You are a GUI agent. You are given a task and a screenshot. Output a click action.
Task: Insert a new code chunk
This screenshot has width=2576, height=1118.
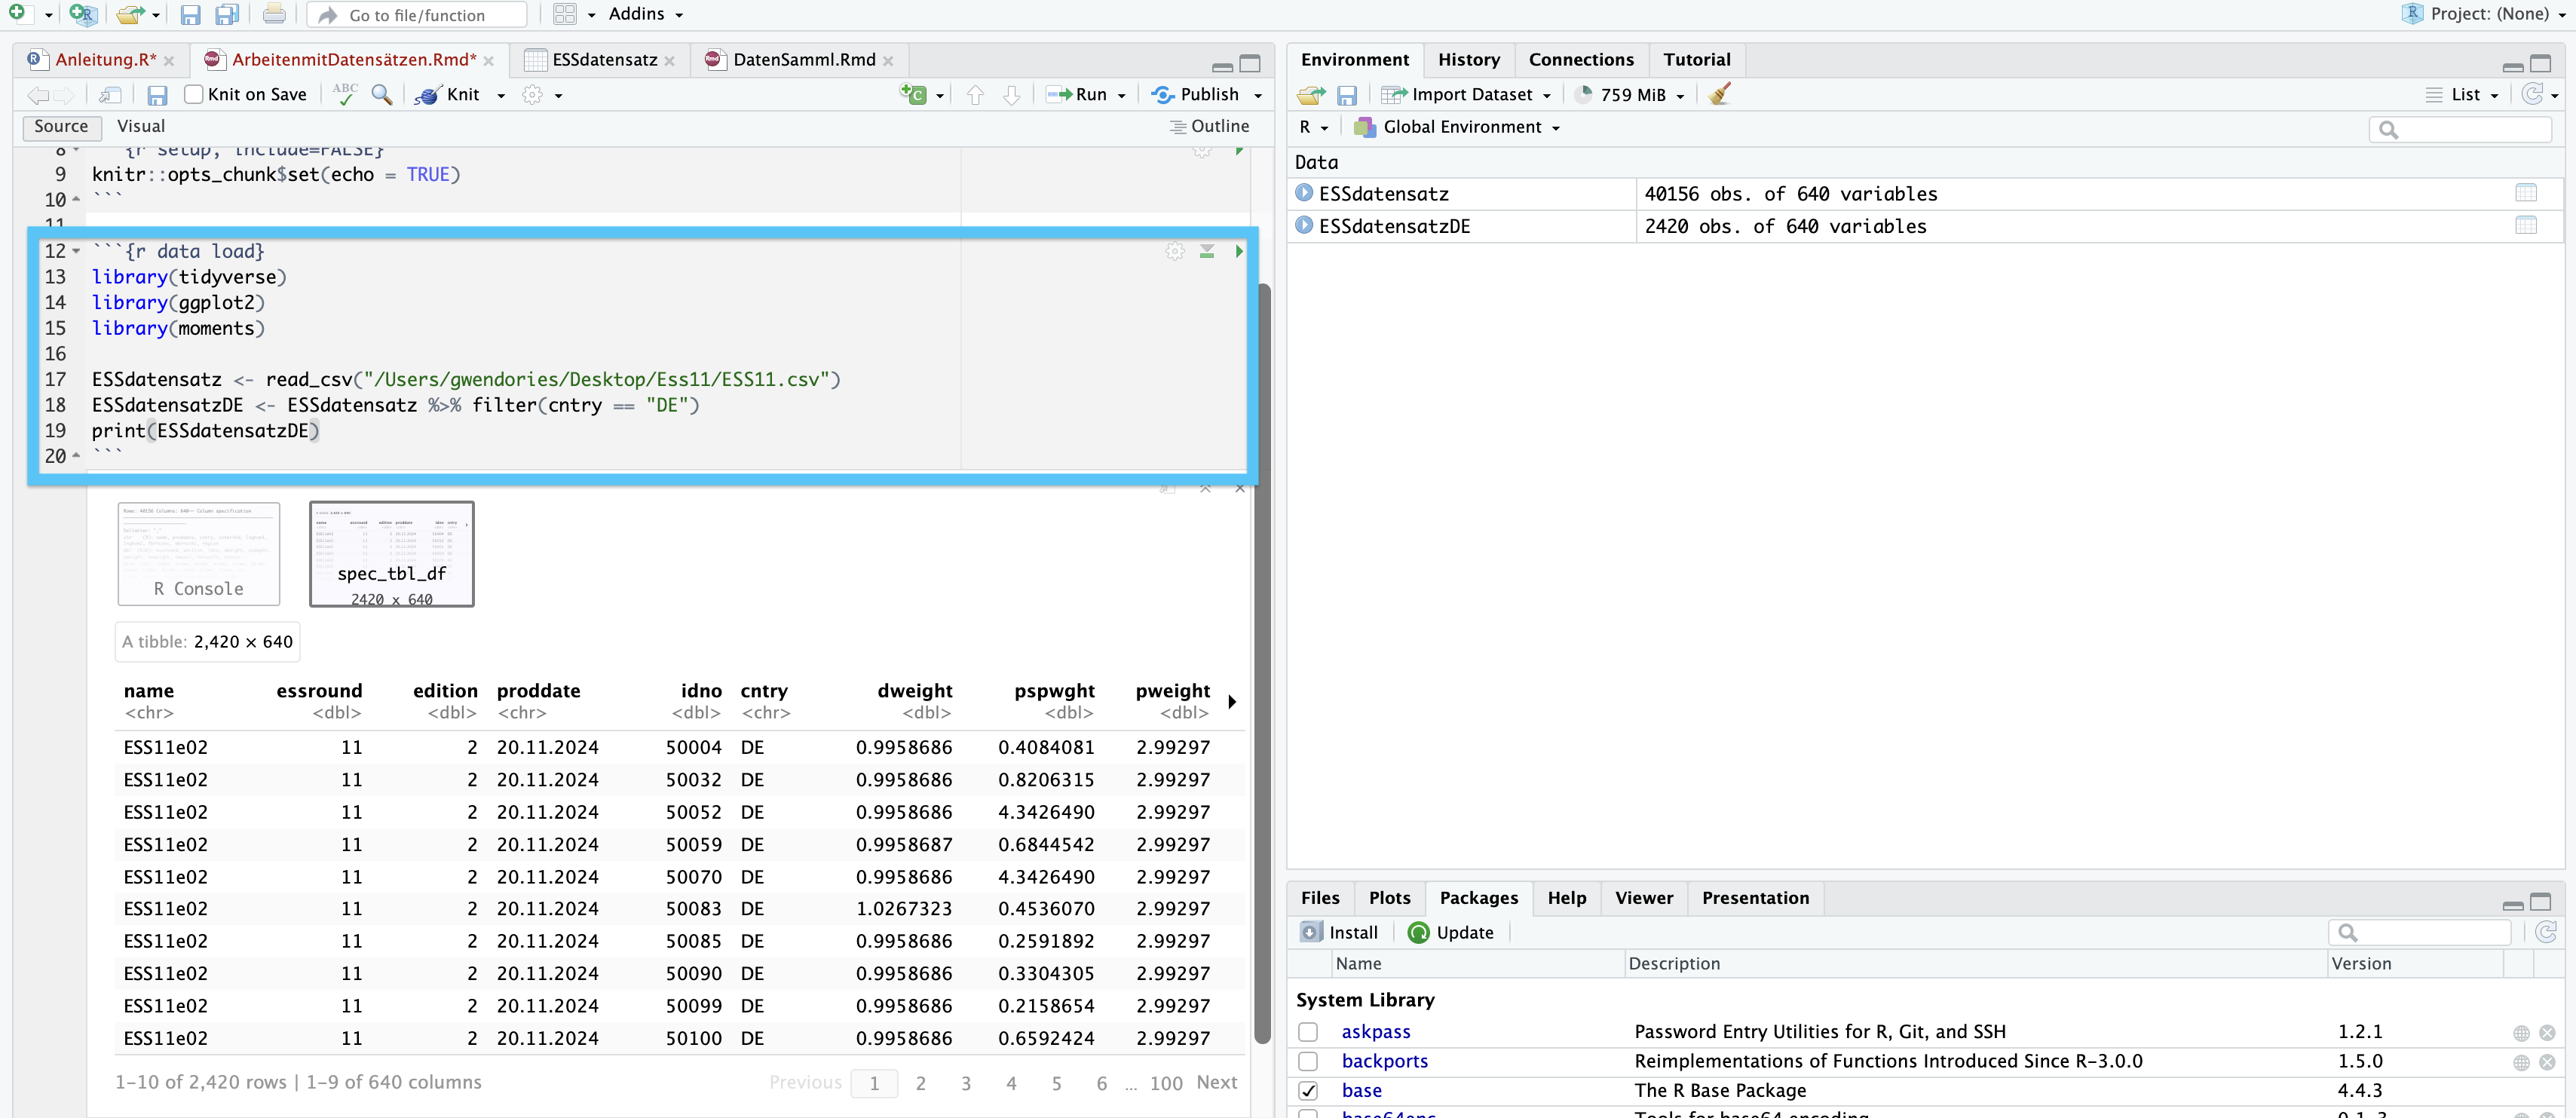click(x=913, y=94)
